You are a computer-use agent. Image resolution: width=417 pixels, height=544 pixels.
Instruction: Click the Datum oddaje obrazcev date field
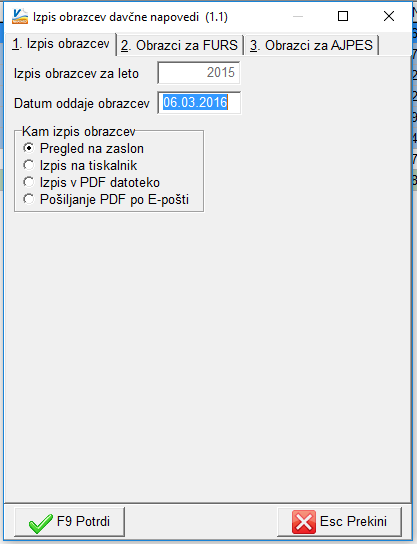pyautogui.click(x=199, y=103)
